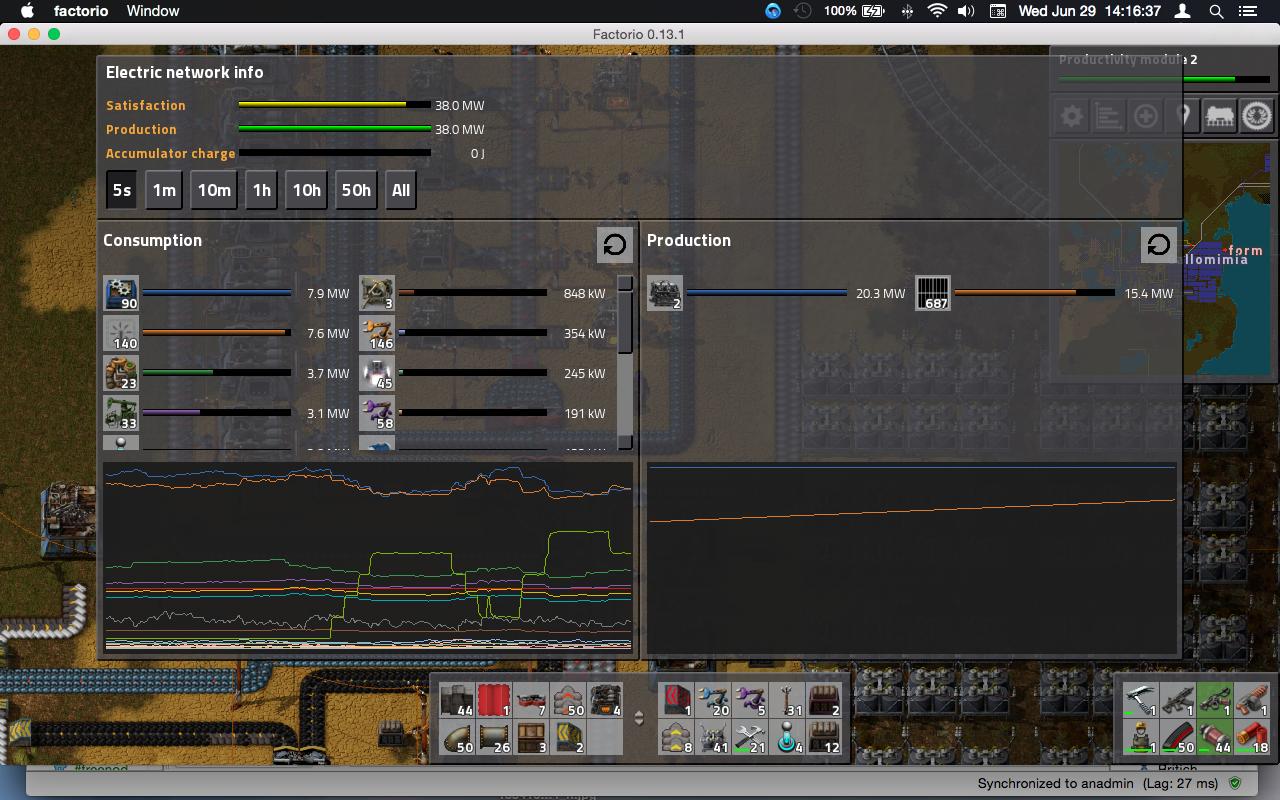This screenshot has height=800, width=1280.
Task: Select green highlighted ammo slot with 44
Action: point(1215,737)
